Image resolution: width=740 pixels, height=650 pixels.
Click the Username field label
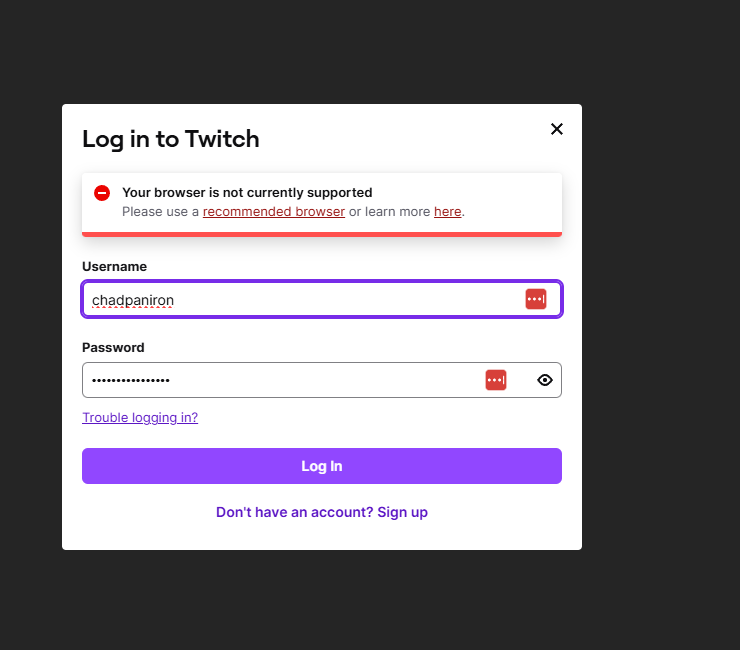pos(114,267)
